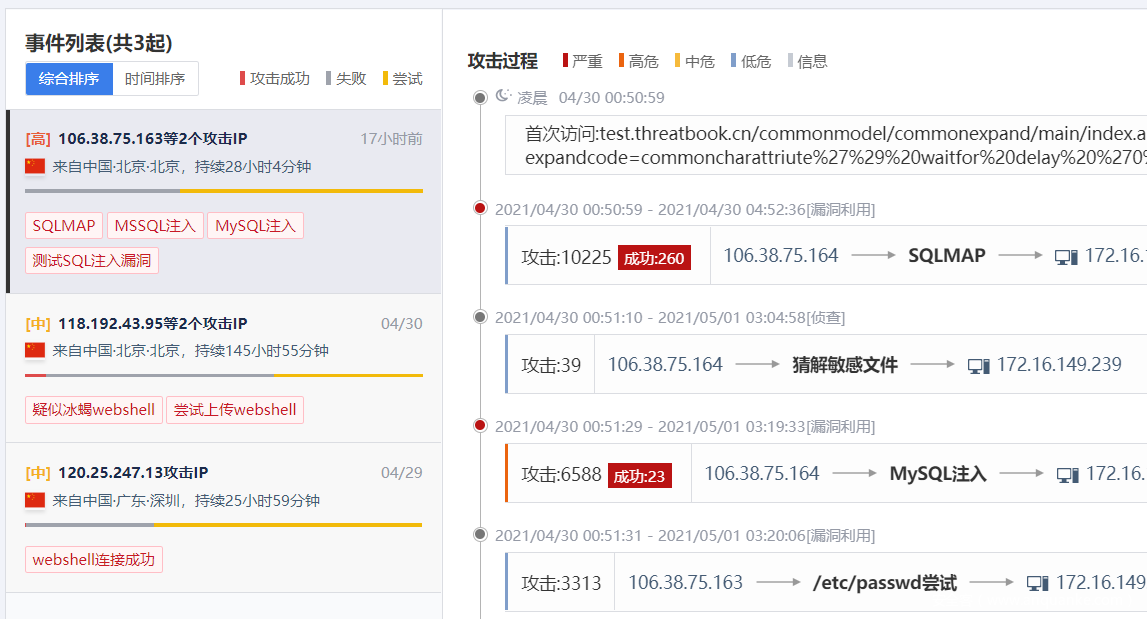Click the SQLMAP tag

tap(64, 226)
